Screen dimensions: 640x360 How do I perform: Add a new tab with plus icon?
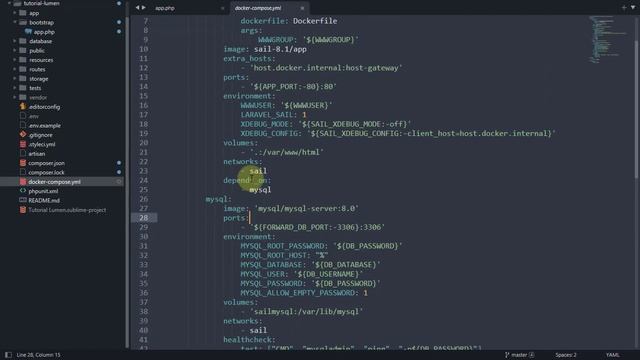(624, 8)
